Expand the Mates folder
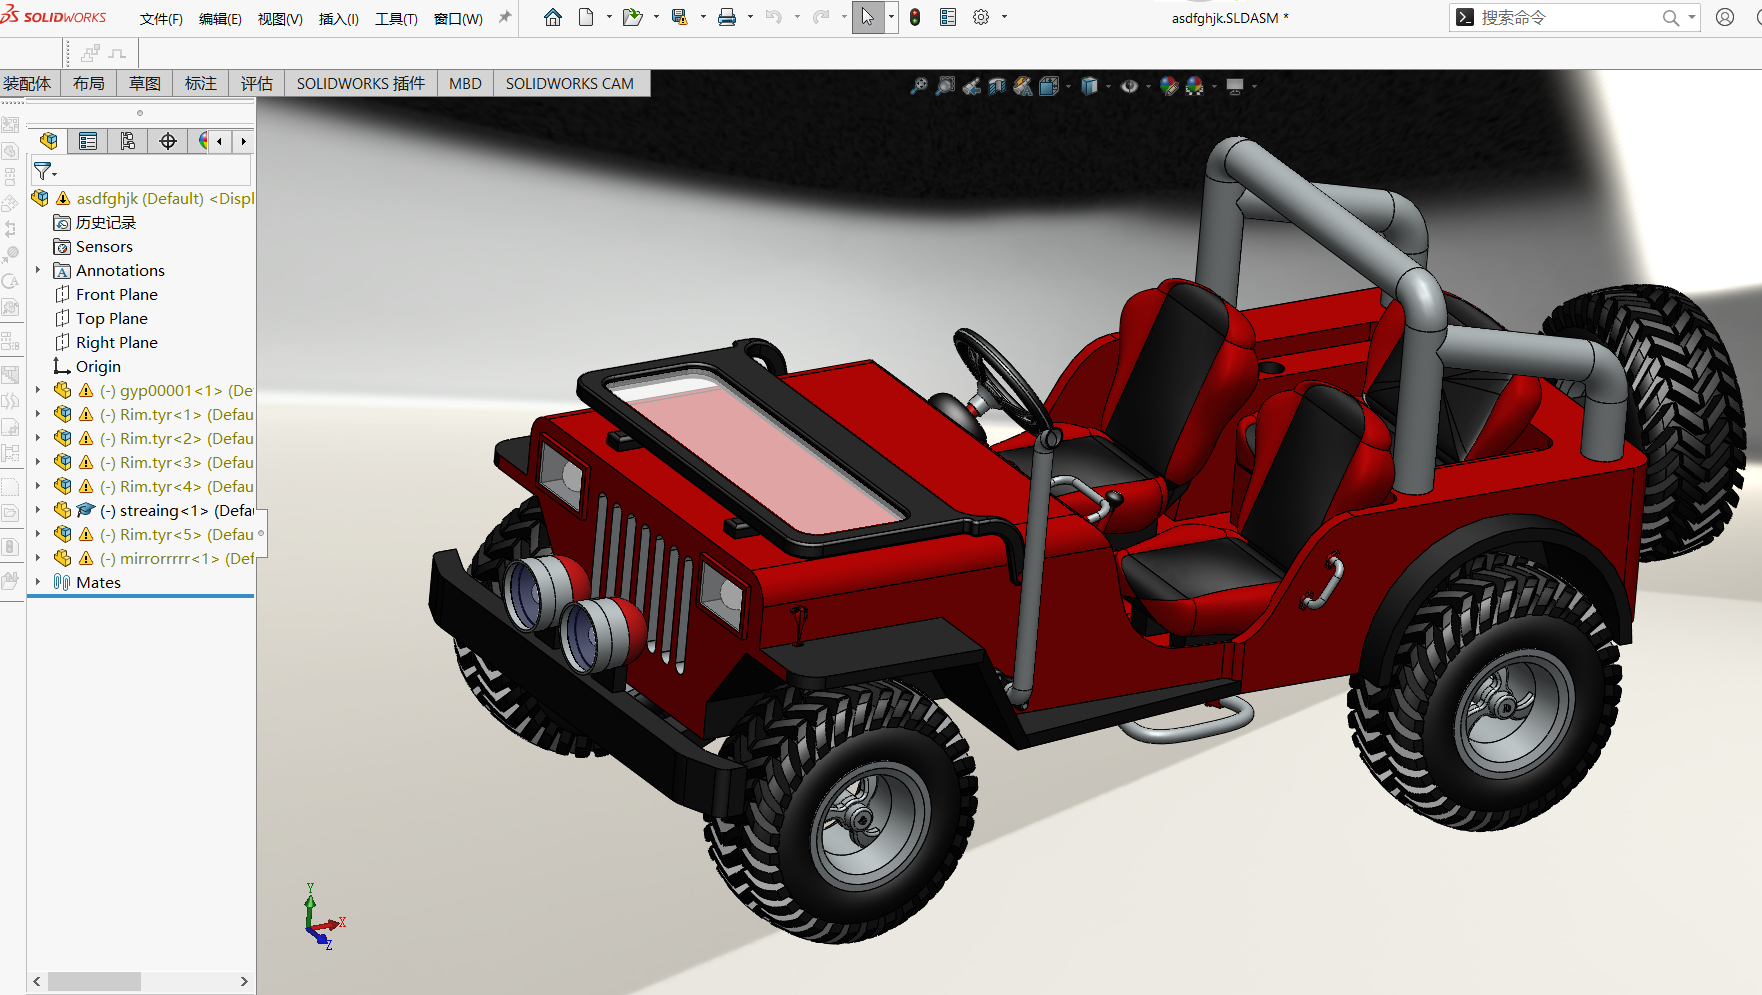Image resolution: width=1762 pixels, height=995 pixels. click(38, 582)
